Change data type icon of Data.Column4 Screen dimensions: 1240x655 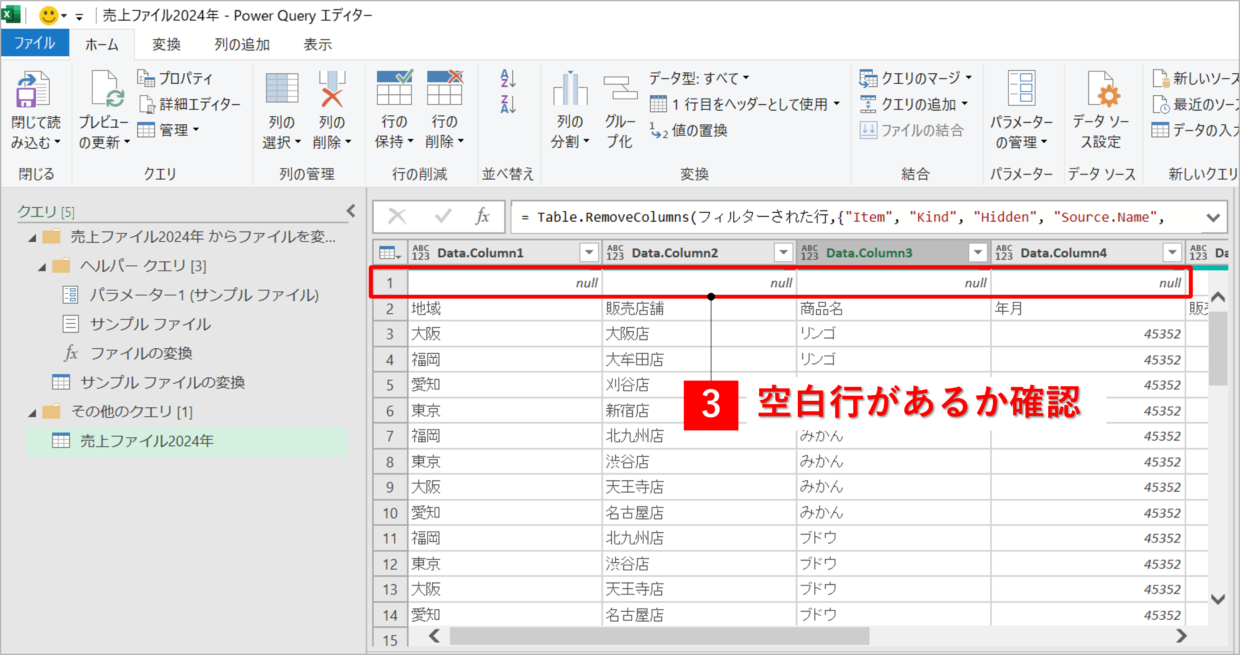(1004, 254)
